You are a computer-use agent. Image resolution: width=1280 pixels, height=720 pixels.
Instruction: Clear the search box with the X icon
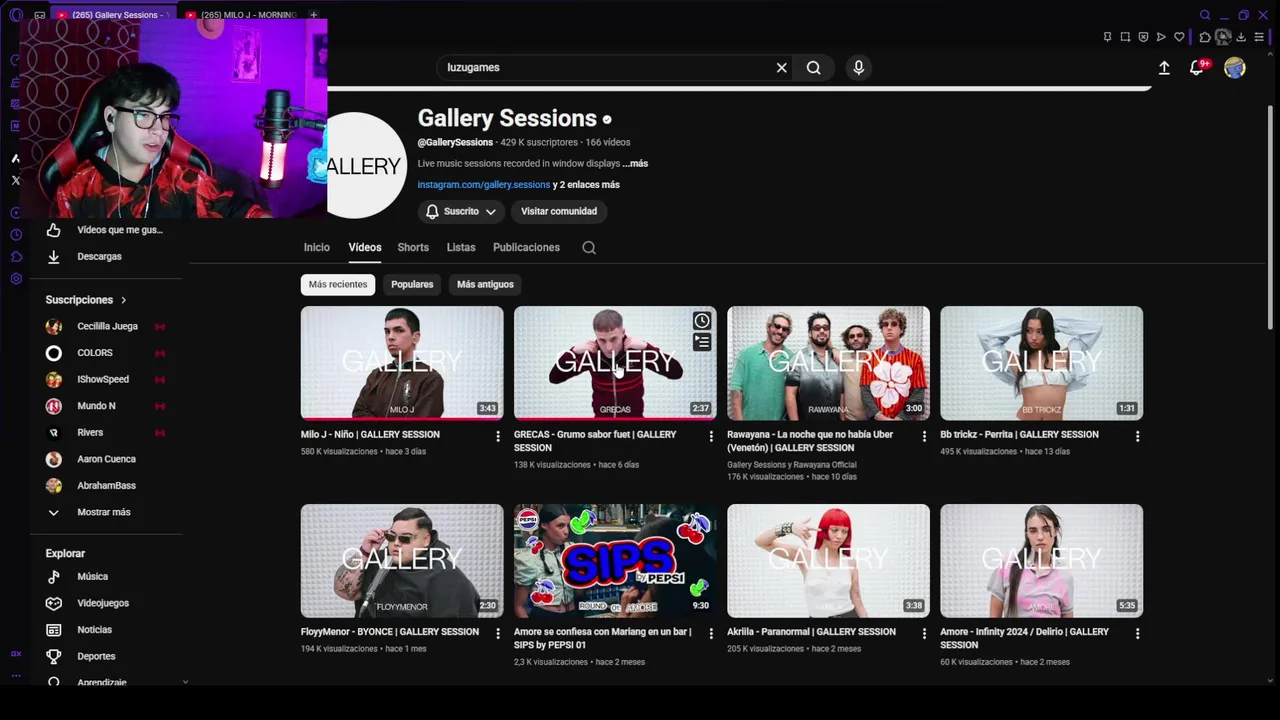click(782, 67)
